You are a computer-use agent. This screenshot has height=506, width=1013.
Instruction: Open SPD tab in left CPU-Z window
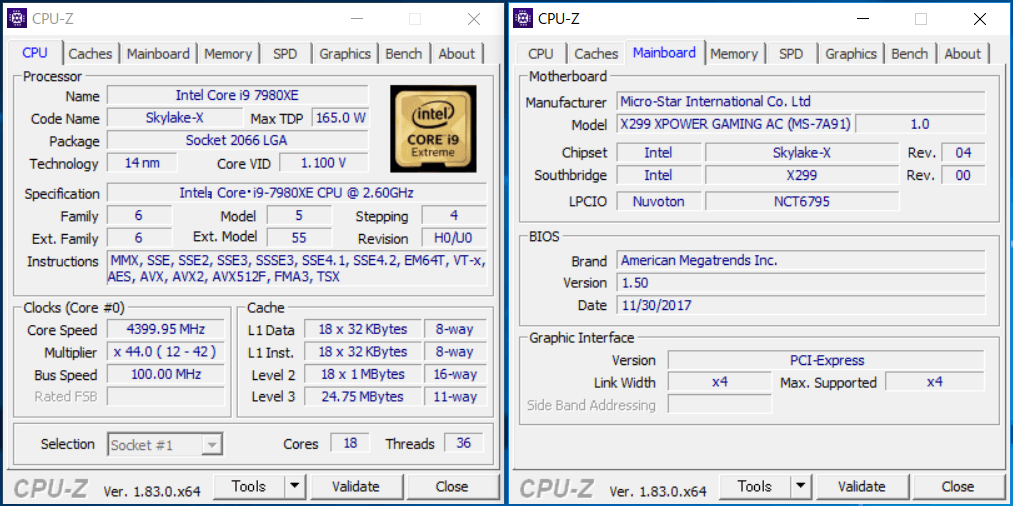pos(285,54)
